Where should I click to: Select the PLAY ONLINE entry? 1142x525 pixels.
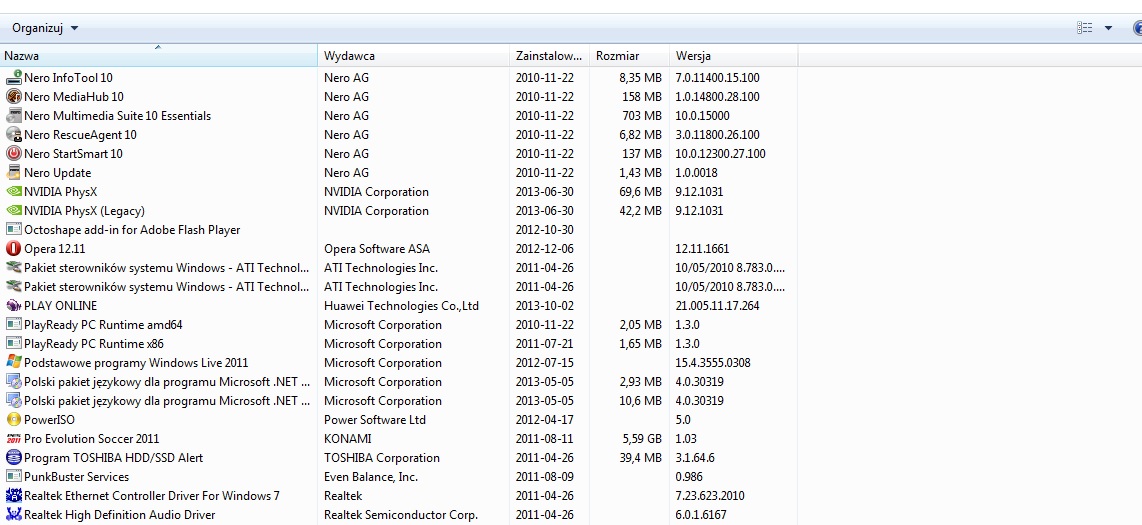tap(60, 306)
